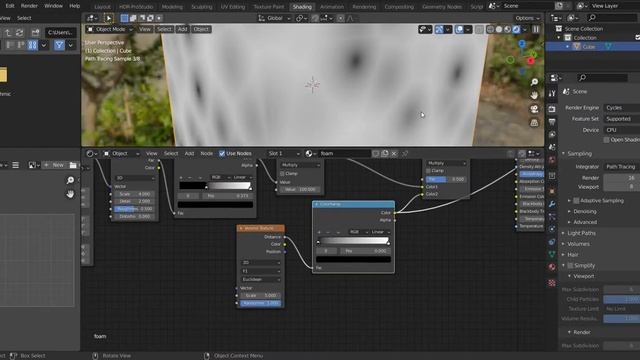Toggle viewport gizmos button

(x=439, y=29)
